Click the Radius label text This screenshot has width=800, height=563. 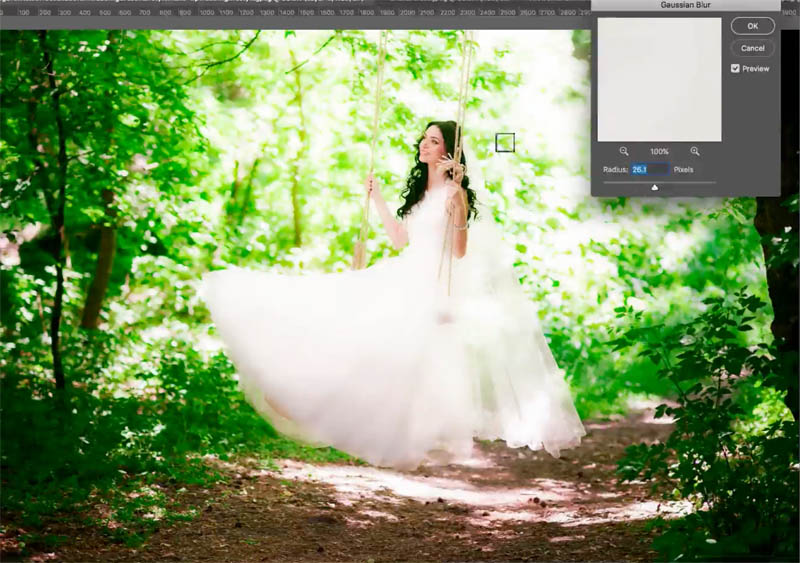(x=615, y=170)
